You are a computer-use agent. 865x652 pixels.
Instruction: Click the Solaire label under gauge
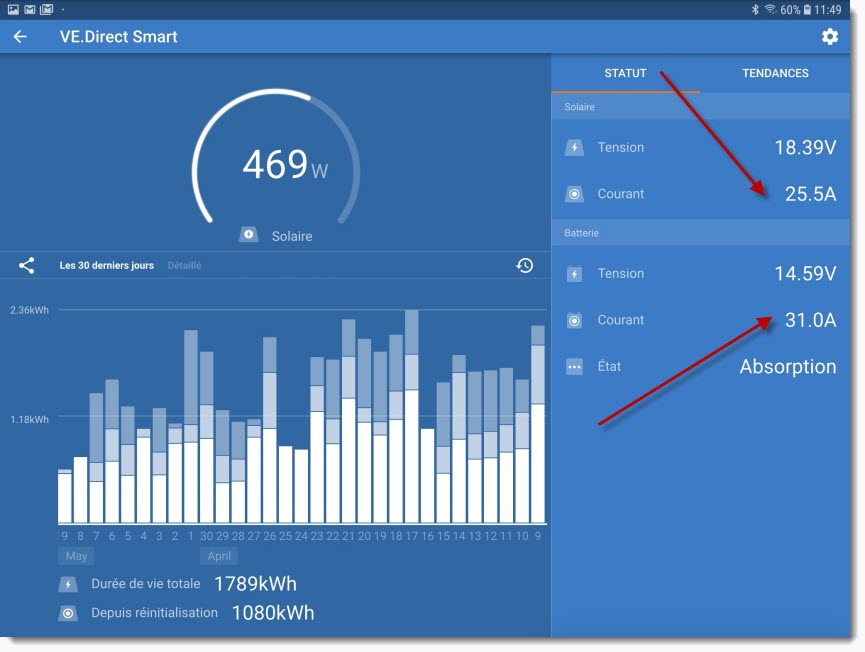click(x=292, y=236)
